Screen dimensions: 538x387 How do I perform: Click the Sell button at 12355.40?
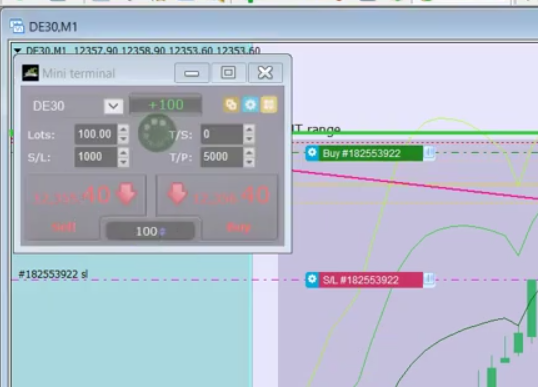[86, 206]
